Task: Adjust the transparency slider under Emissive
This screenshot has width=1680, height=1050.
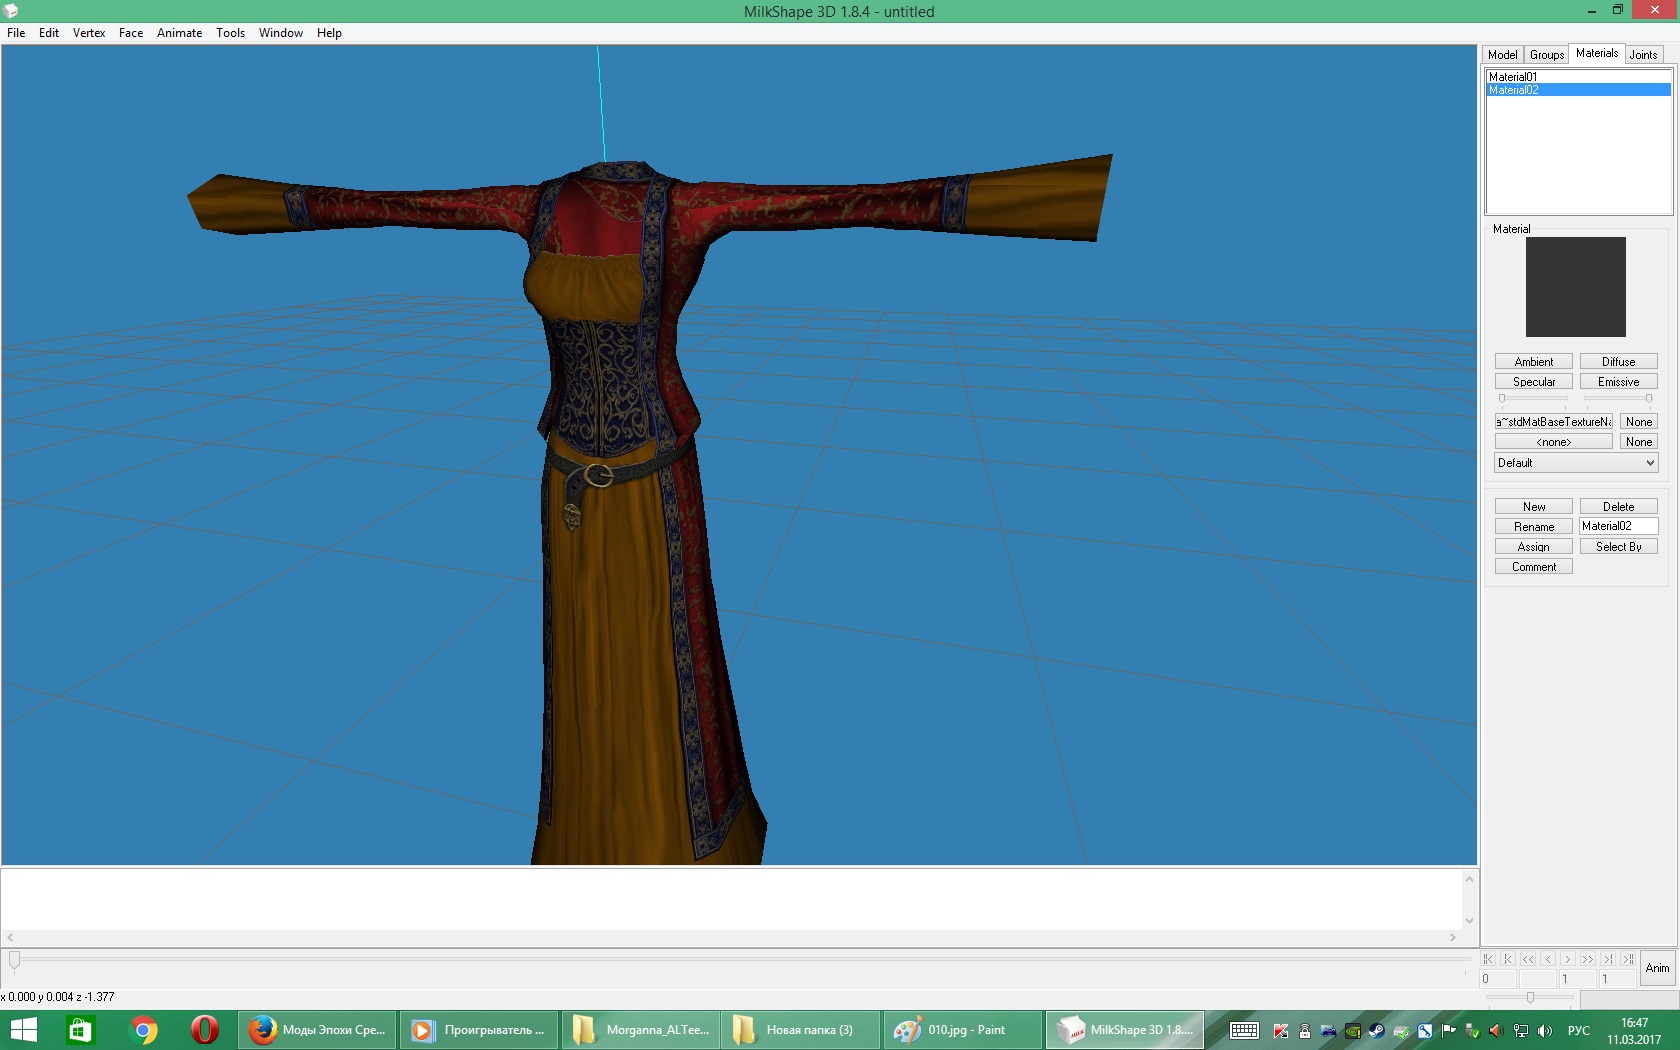Action: pyautogui.click(x=1619, y=398)
